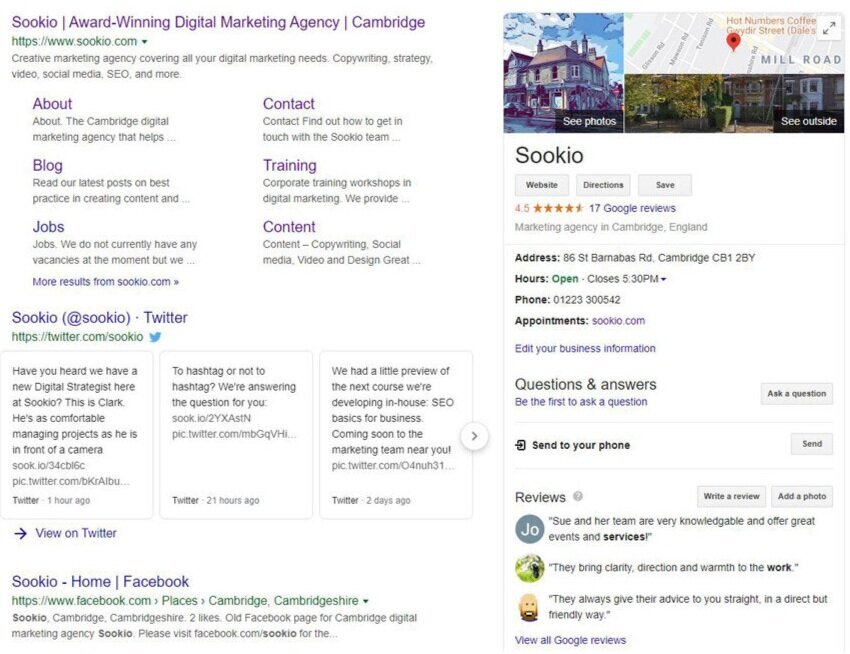Expand the map with the arrows icon
The height and width of the screenshot is (654, 850).
(829, 28)
